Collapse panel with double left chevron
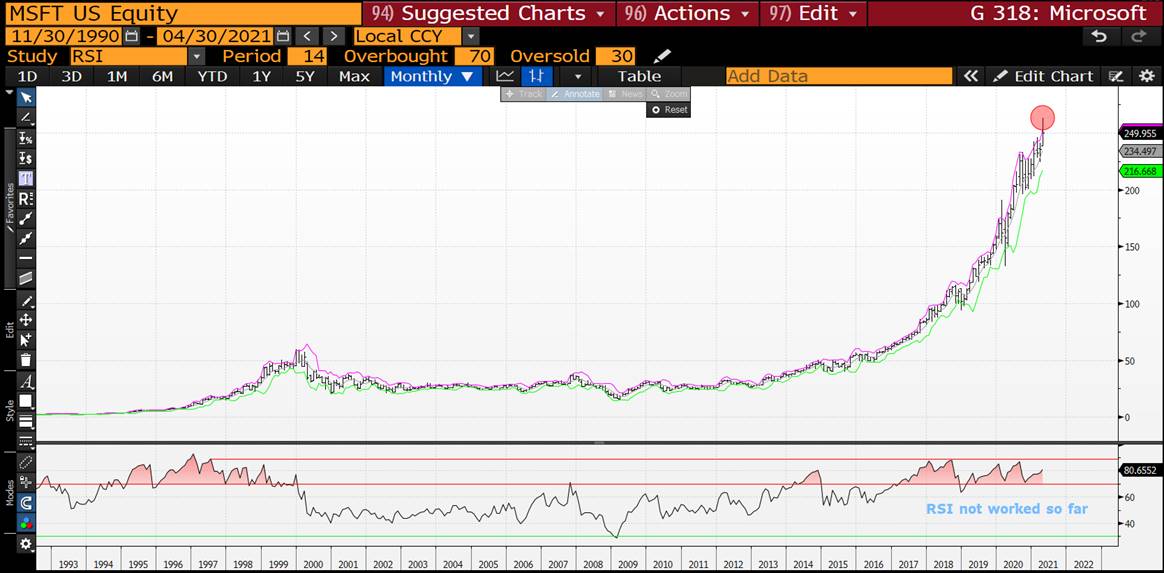The height and width of the screenshot is (573, 1164). (970, 76)
